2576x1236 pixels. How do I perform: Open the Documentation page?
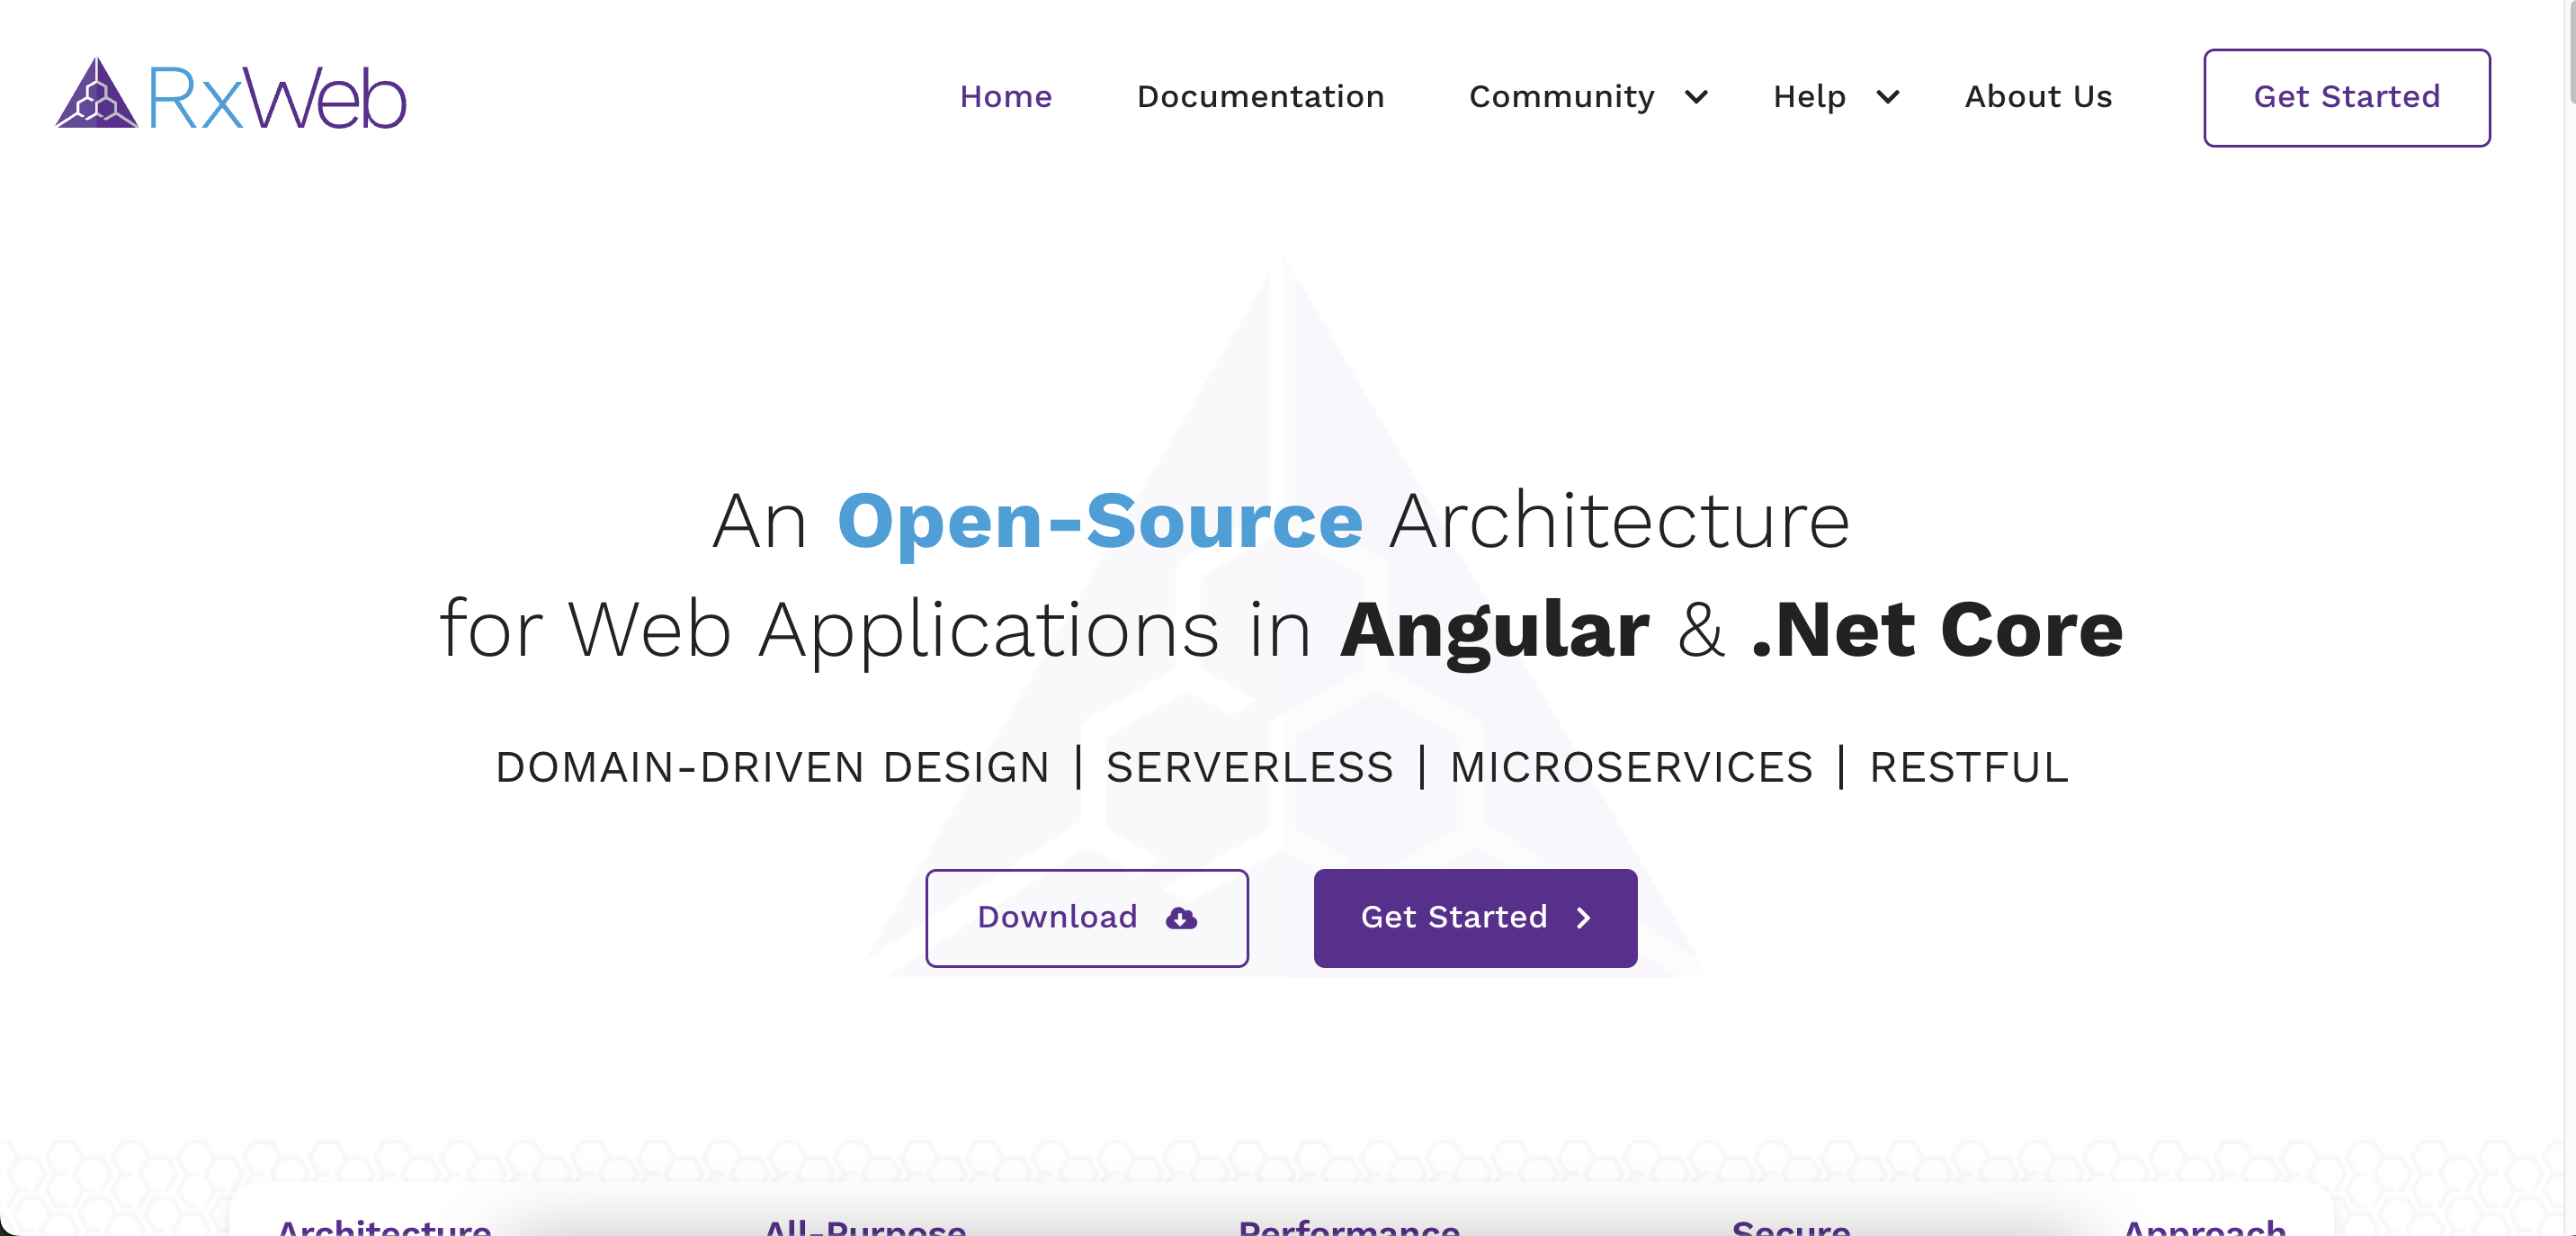click(1260, 97)
